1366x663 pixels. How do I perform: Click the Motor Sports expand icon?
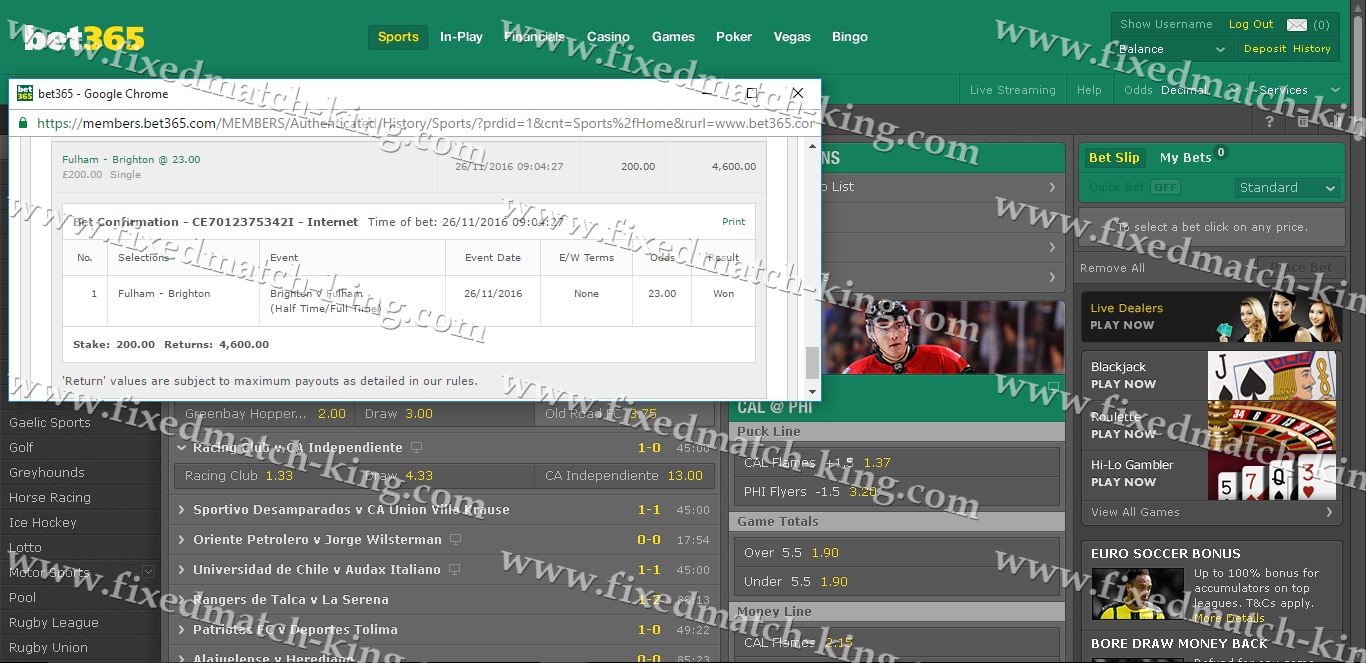149,572
